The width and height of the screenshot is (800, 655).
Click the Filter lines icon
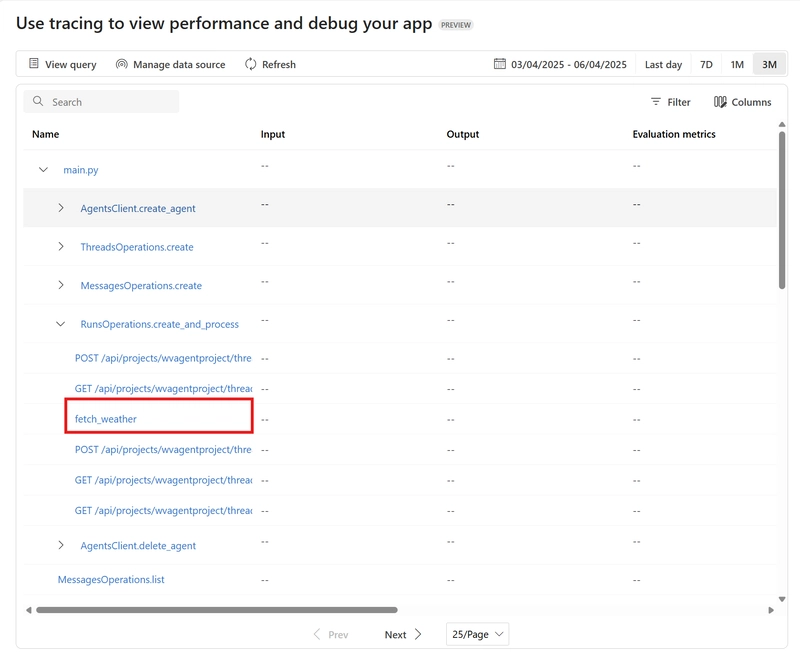pyautogui.click(x=656, y=102)
